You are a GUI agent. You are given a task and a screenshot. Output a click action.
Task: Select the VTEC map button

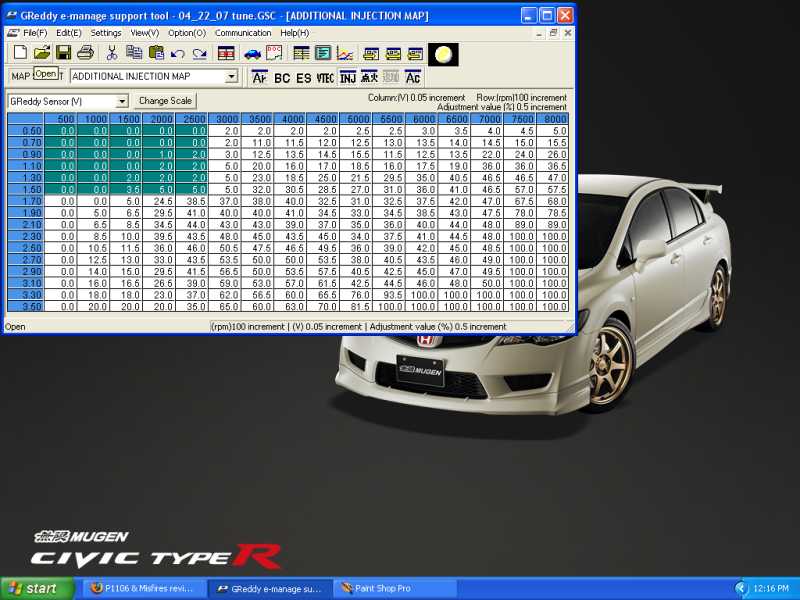click(x=325, y=77)
